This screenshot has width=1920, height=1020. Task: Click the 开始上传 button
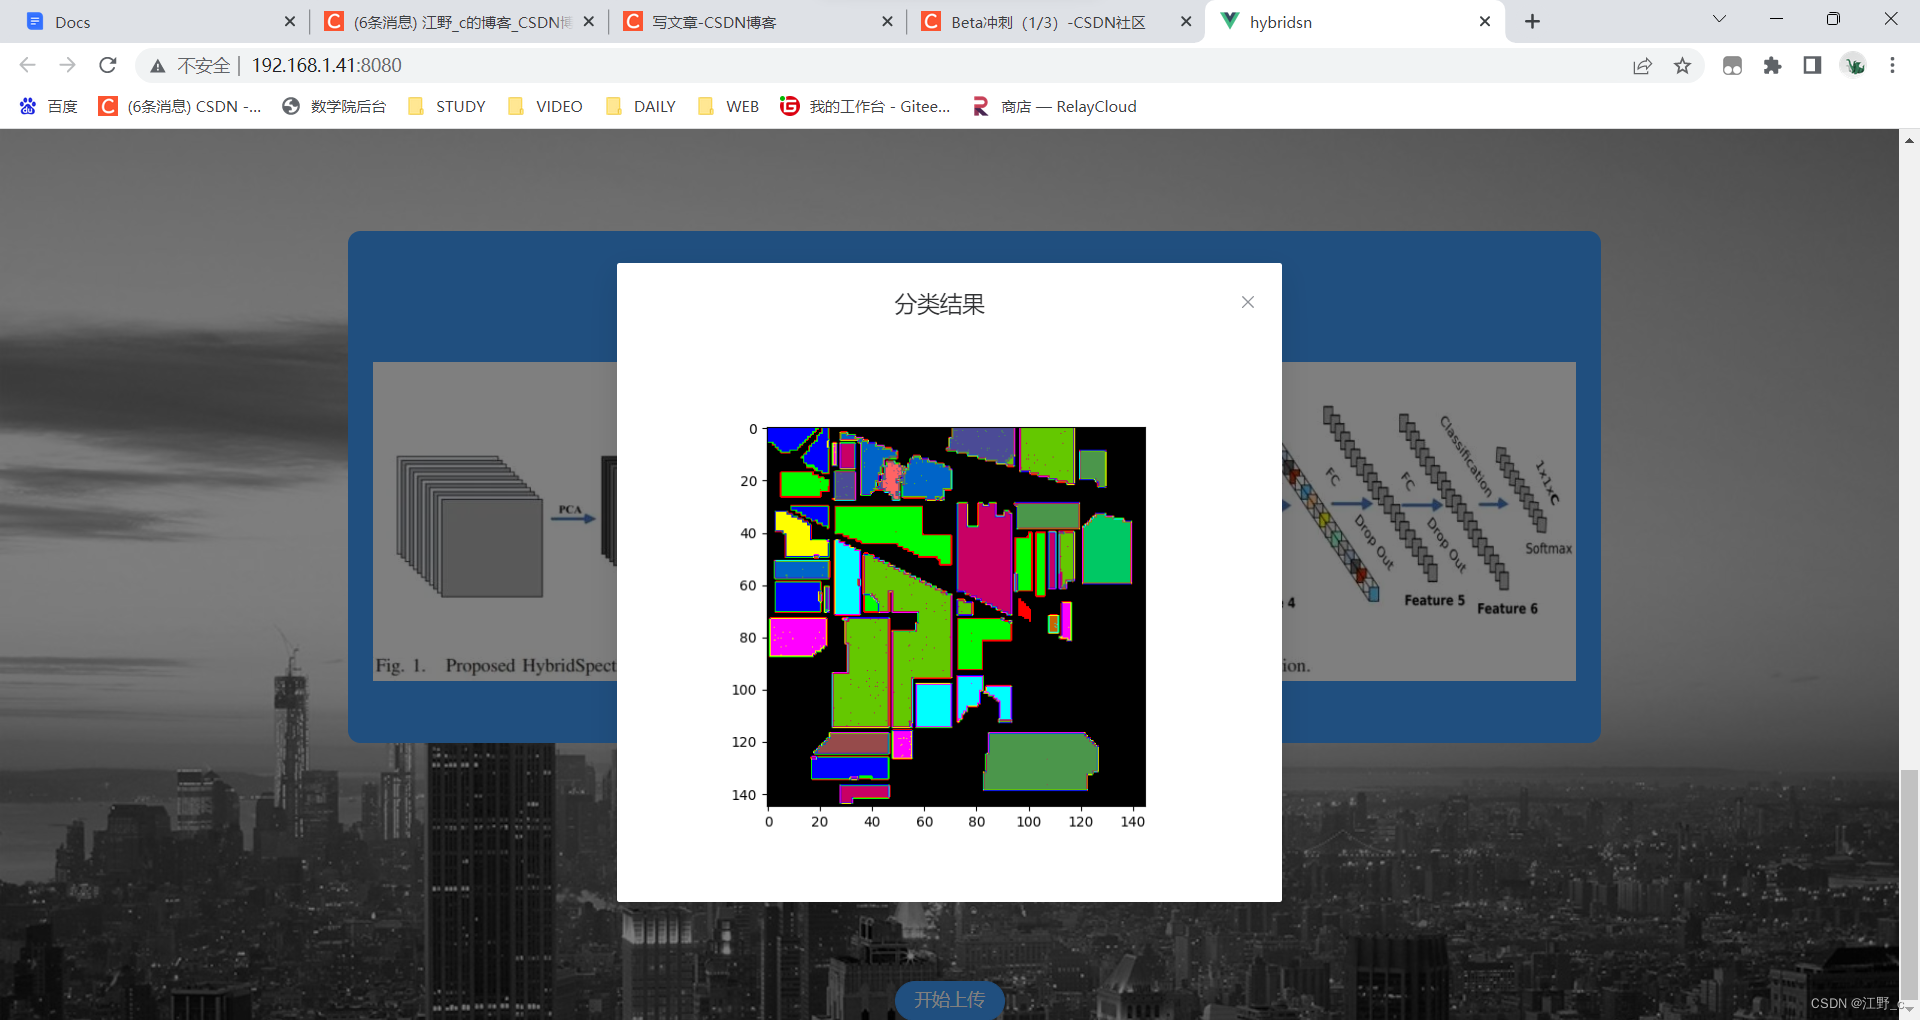pyautogui.click(x=949, y=1000)
